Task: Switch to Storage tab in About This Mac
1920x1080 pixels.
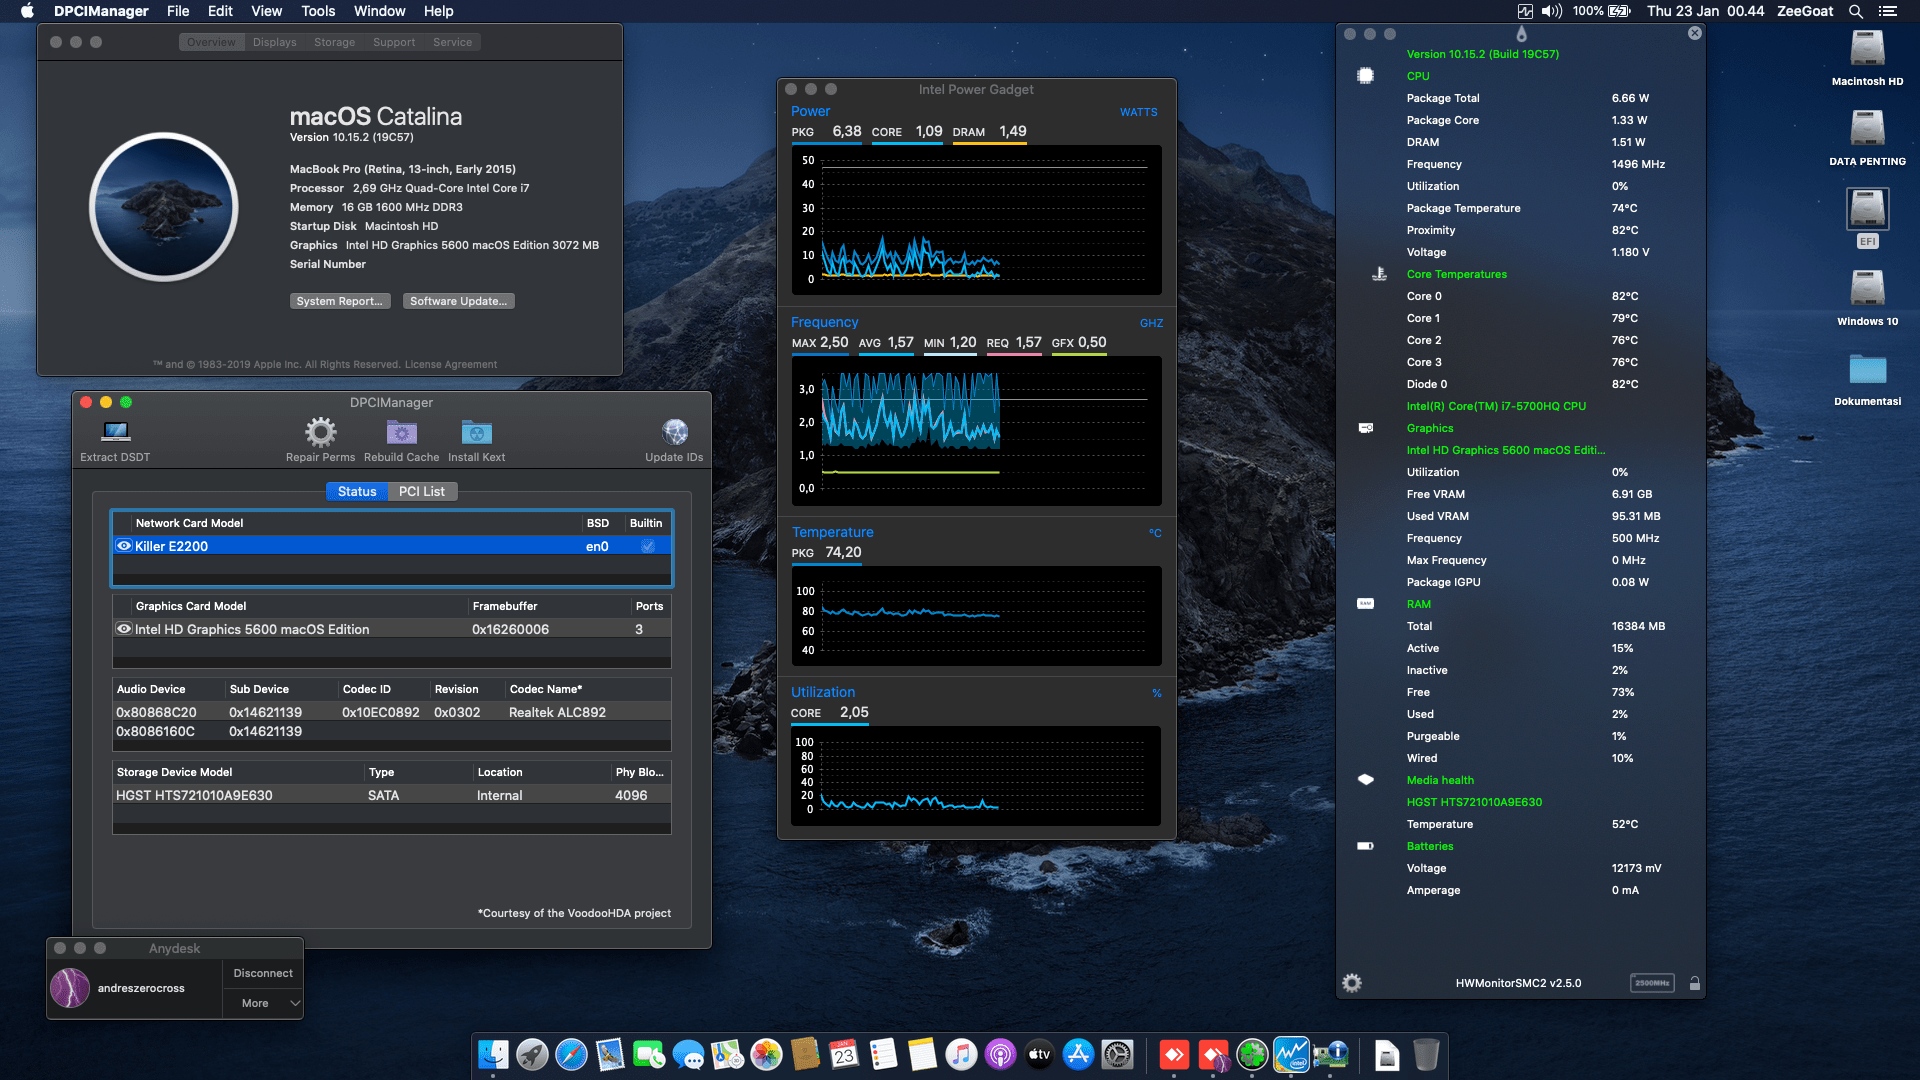Action: tap(334, 42)
